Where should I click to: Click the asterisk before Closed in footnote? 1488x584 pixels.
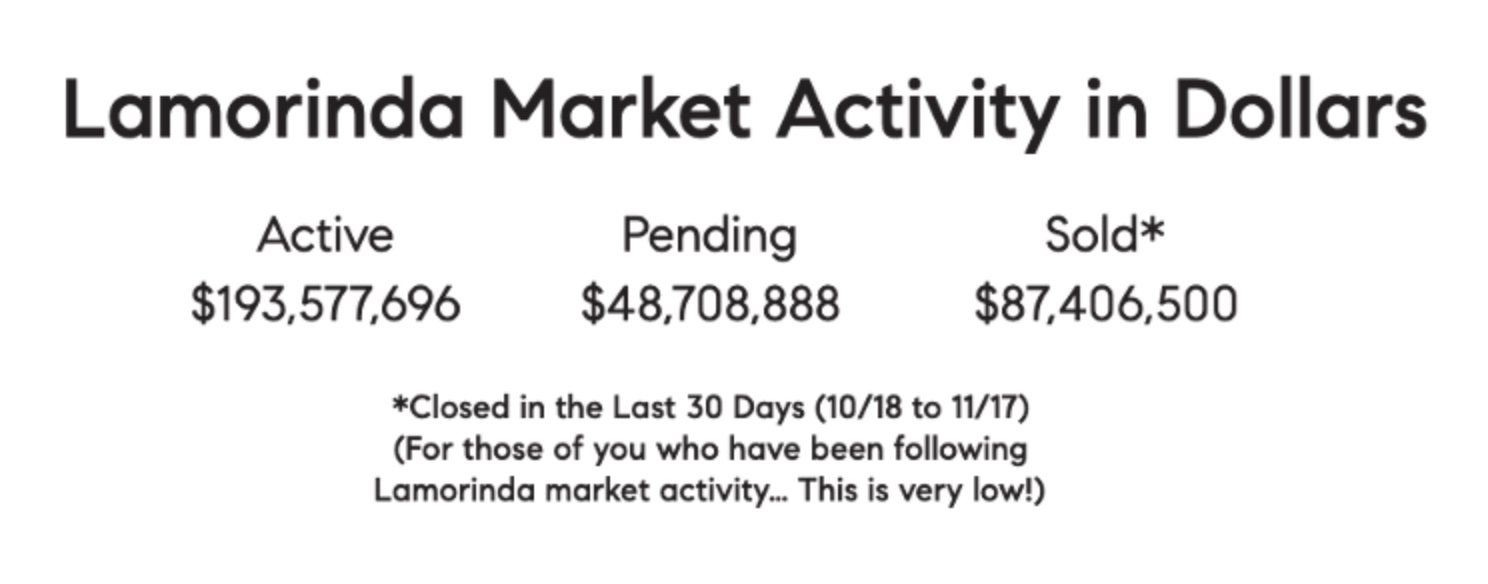tap(399, 403)
